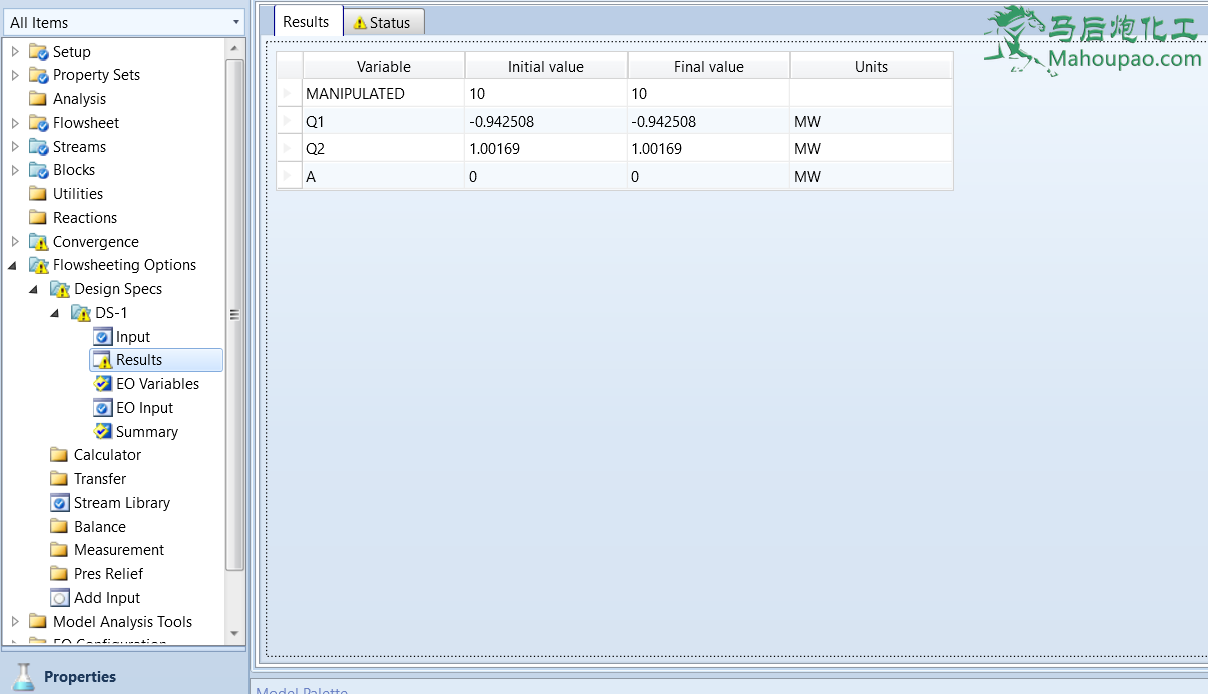The height and width of the screenshot is (694, 1208).
Task: Switch to the Status tab
Action: [383, 22]
